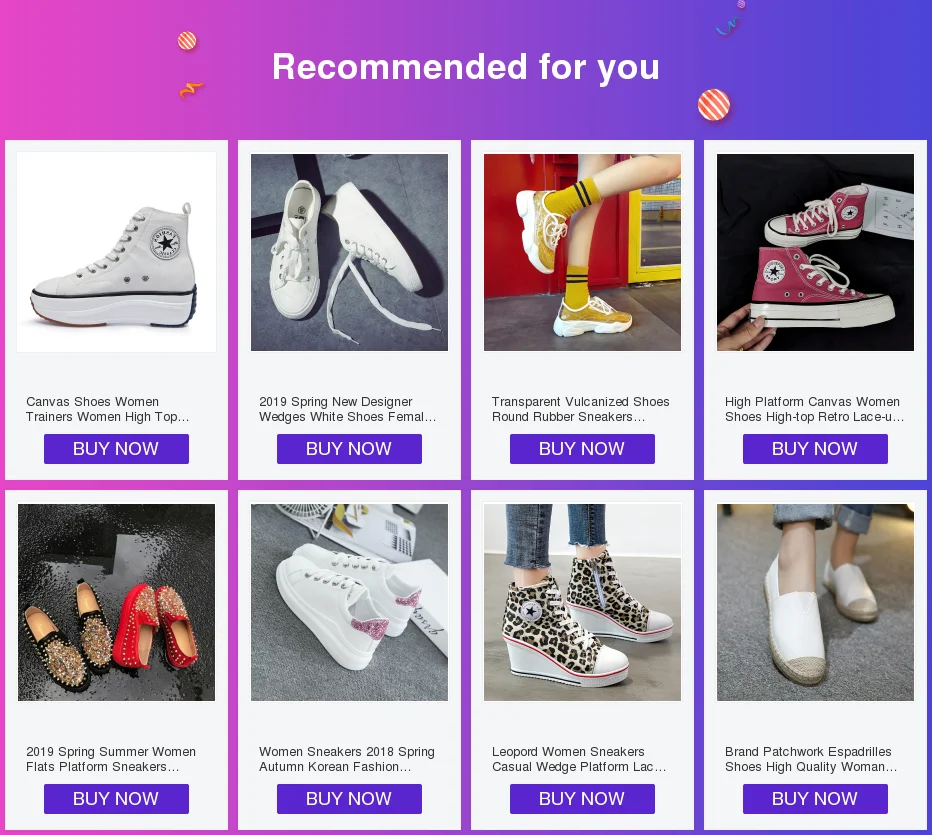Open the white espadrilles shoes photo
Viewport: 932px width, 835px height.
coord(816,602)
